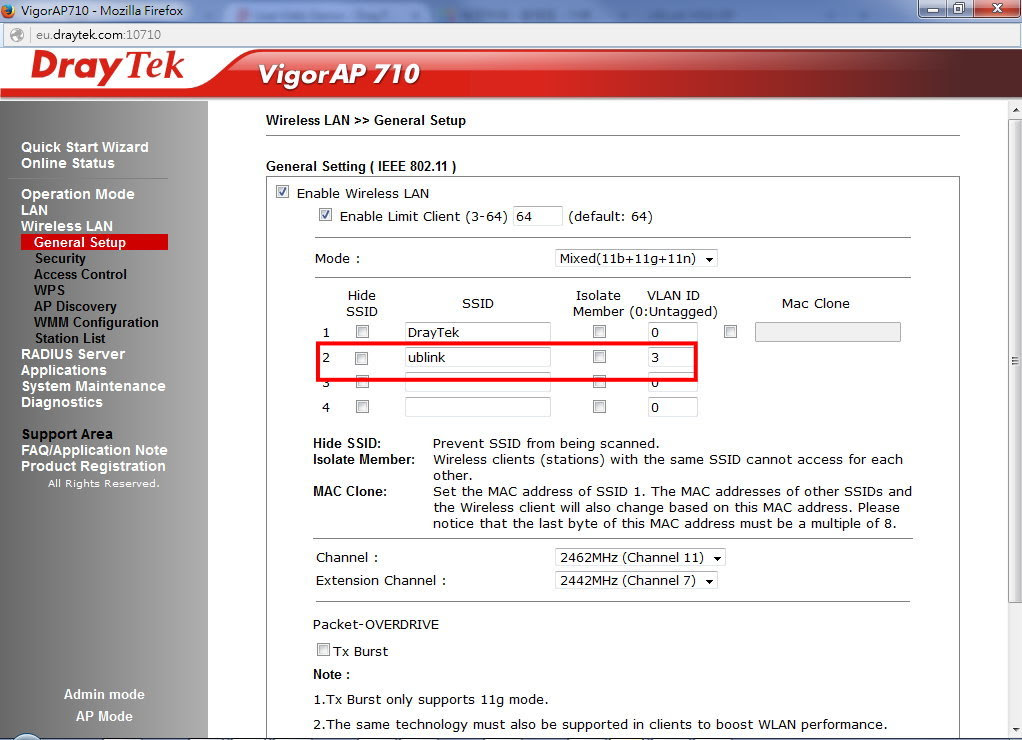
Task: Open Applications menu
Action: [63, 370]
